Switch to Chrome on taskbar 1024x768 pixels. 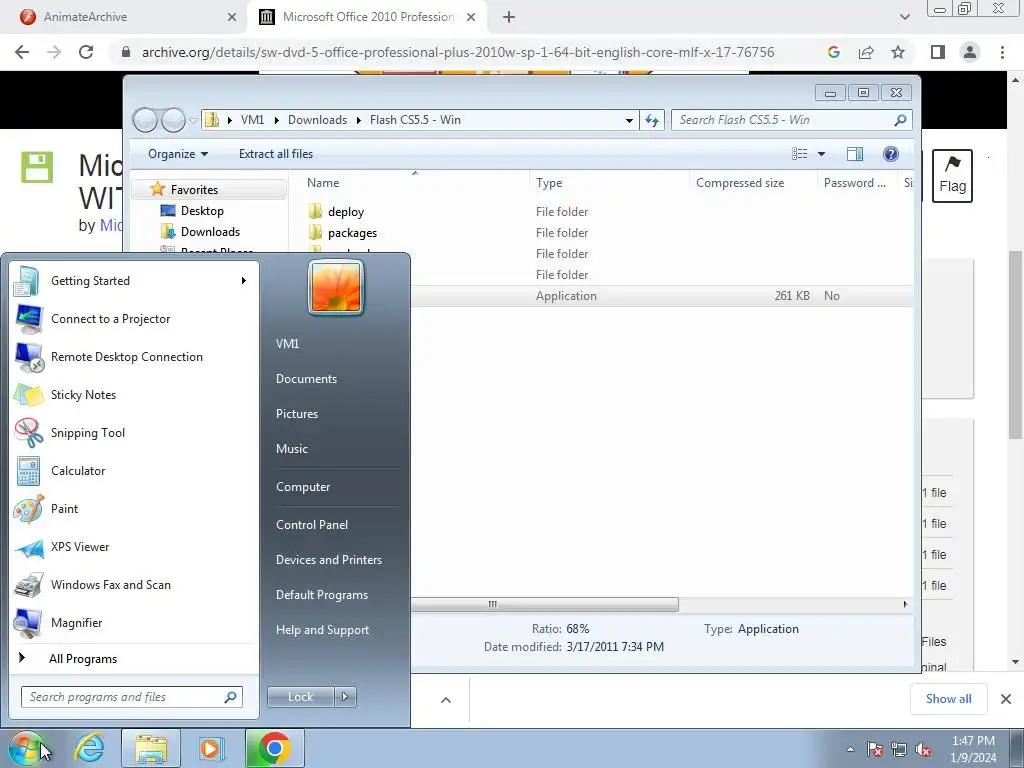pos(274,748)
